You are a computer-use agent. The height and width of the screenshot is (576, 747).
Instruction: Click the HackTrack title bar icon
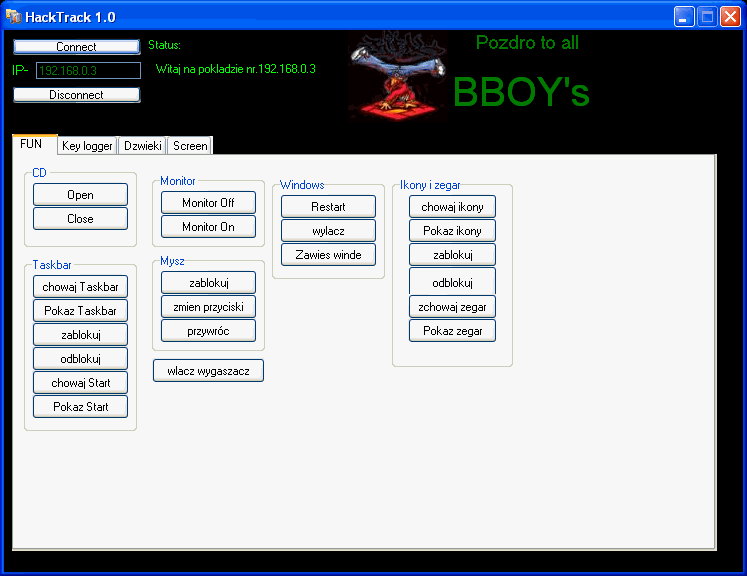14,16
